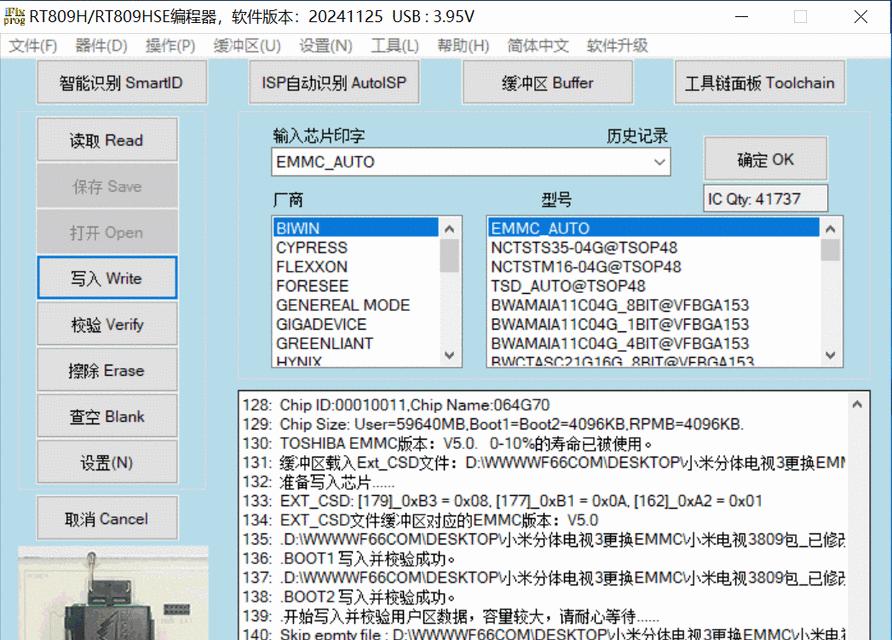Click the 取消 Cancel button
The width and height of the screenshot is (892, 640).
tap(107, 518)
